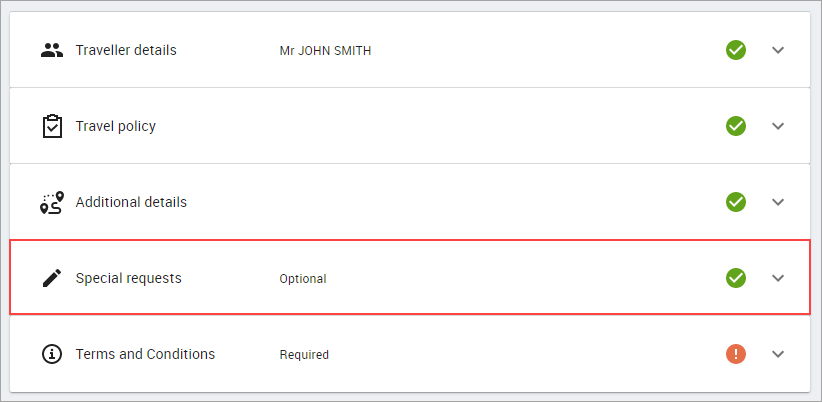Click the Special requests pencil icon

click(x=52, y=278)
